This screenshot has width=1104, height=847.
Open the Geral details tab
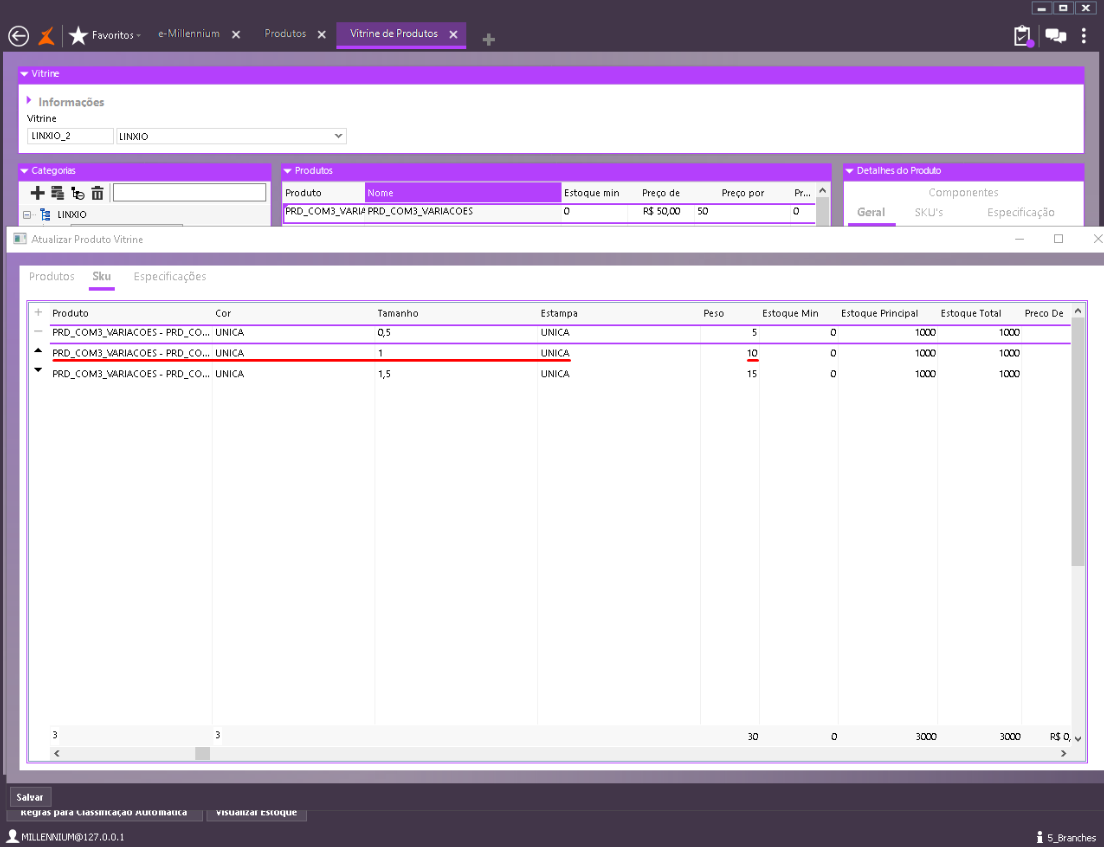point(871,213)
